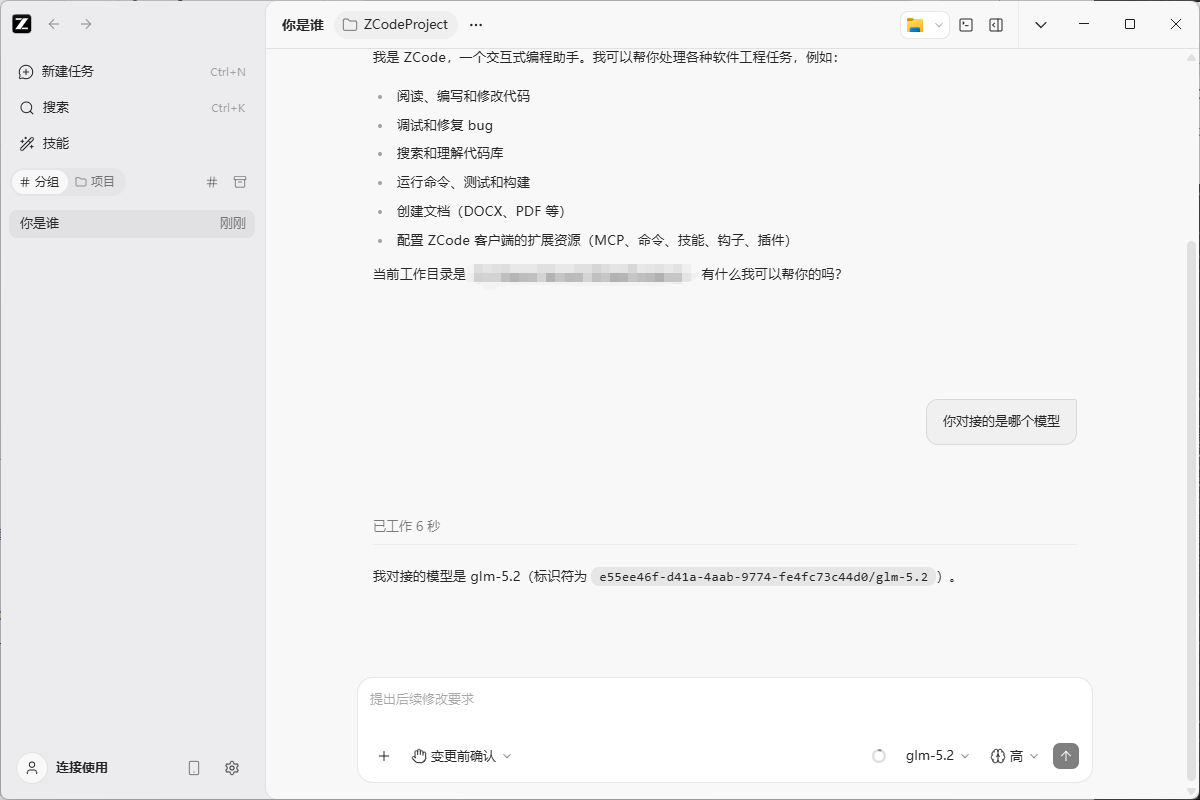Screen dimensions: 1200x800
Task: Go back with the left arrow
Action: click(54, 24)
